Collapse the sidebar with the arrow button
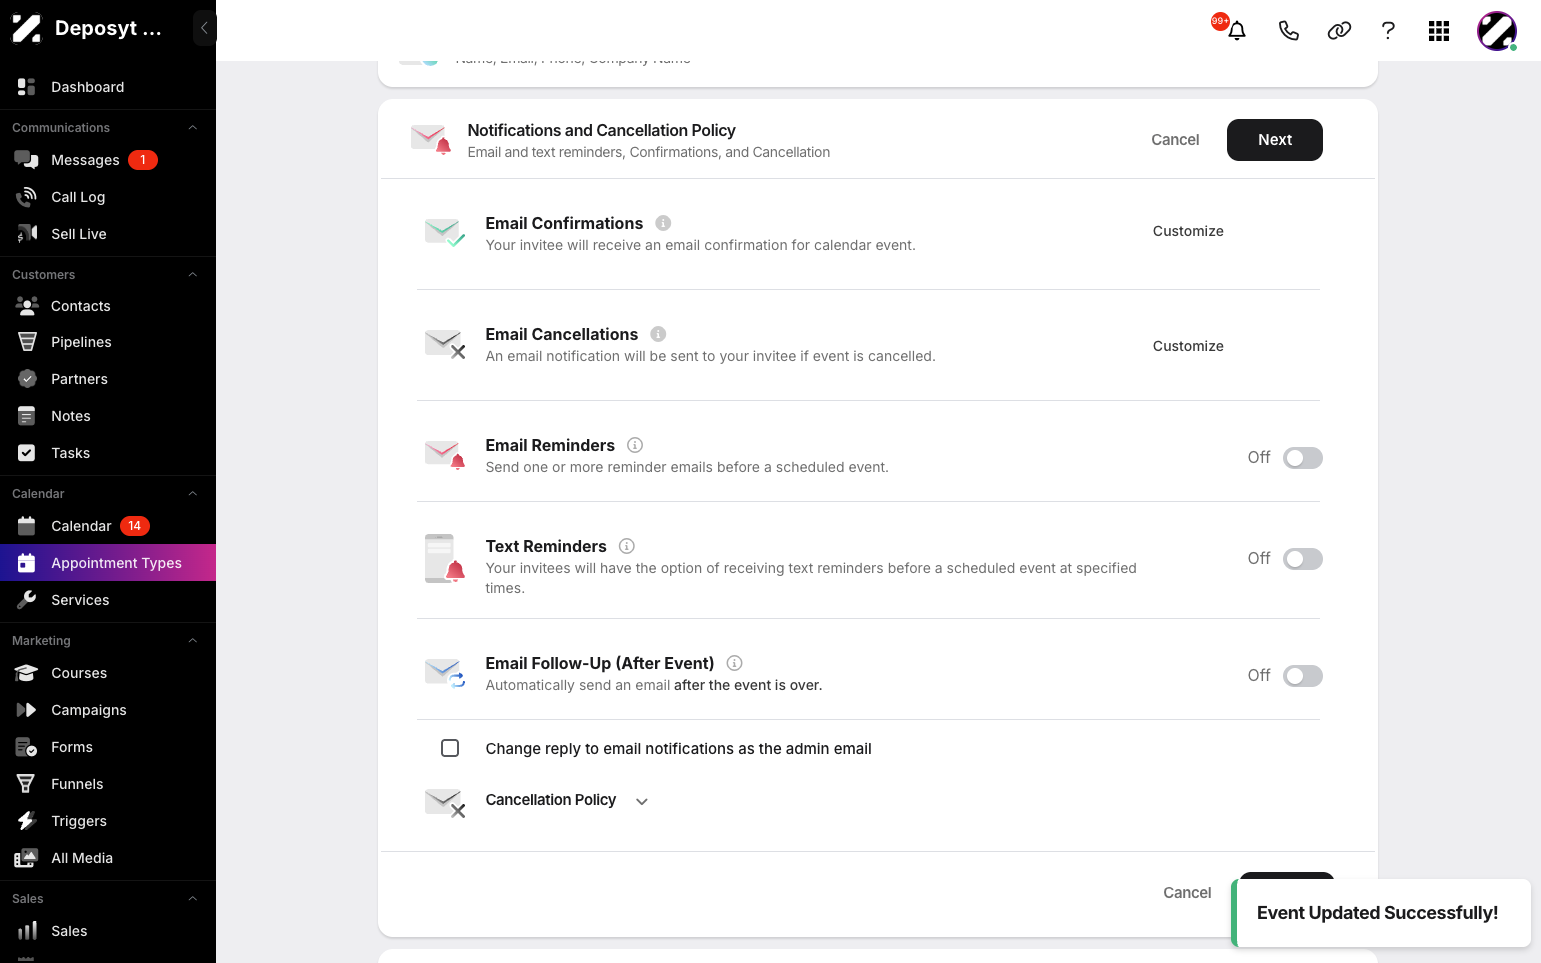 coord(204,28)
